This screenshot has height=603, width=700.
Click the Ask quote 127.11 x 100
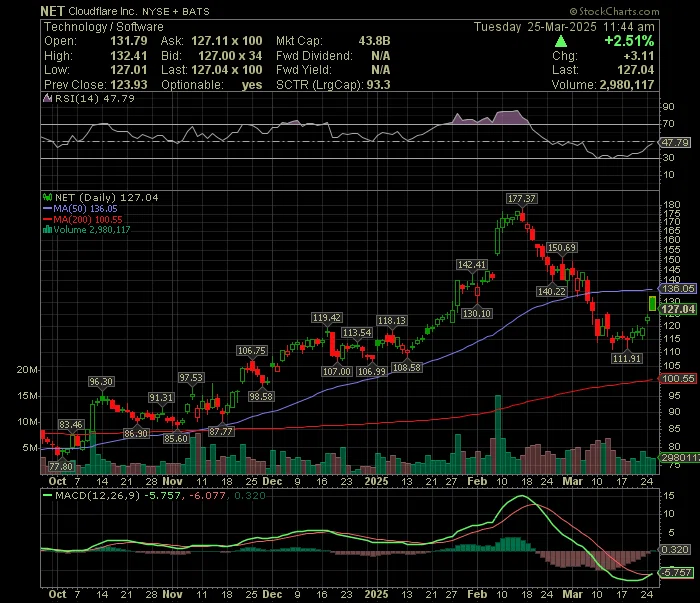point(227,41)
